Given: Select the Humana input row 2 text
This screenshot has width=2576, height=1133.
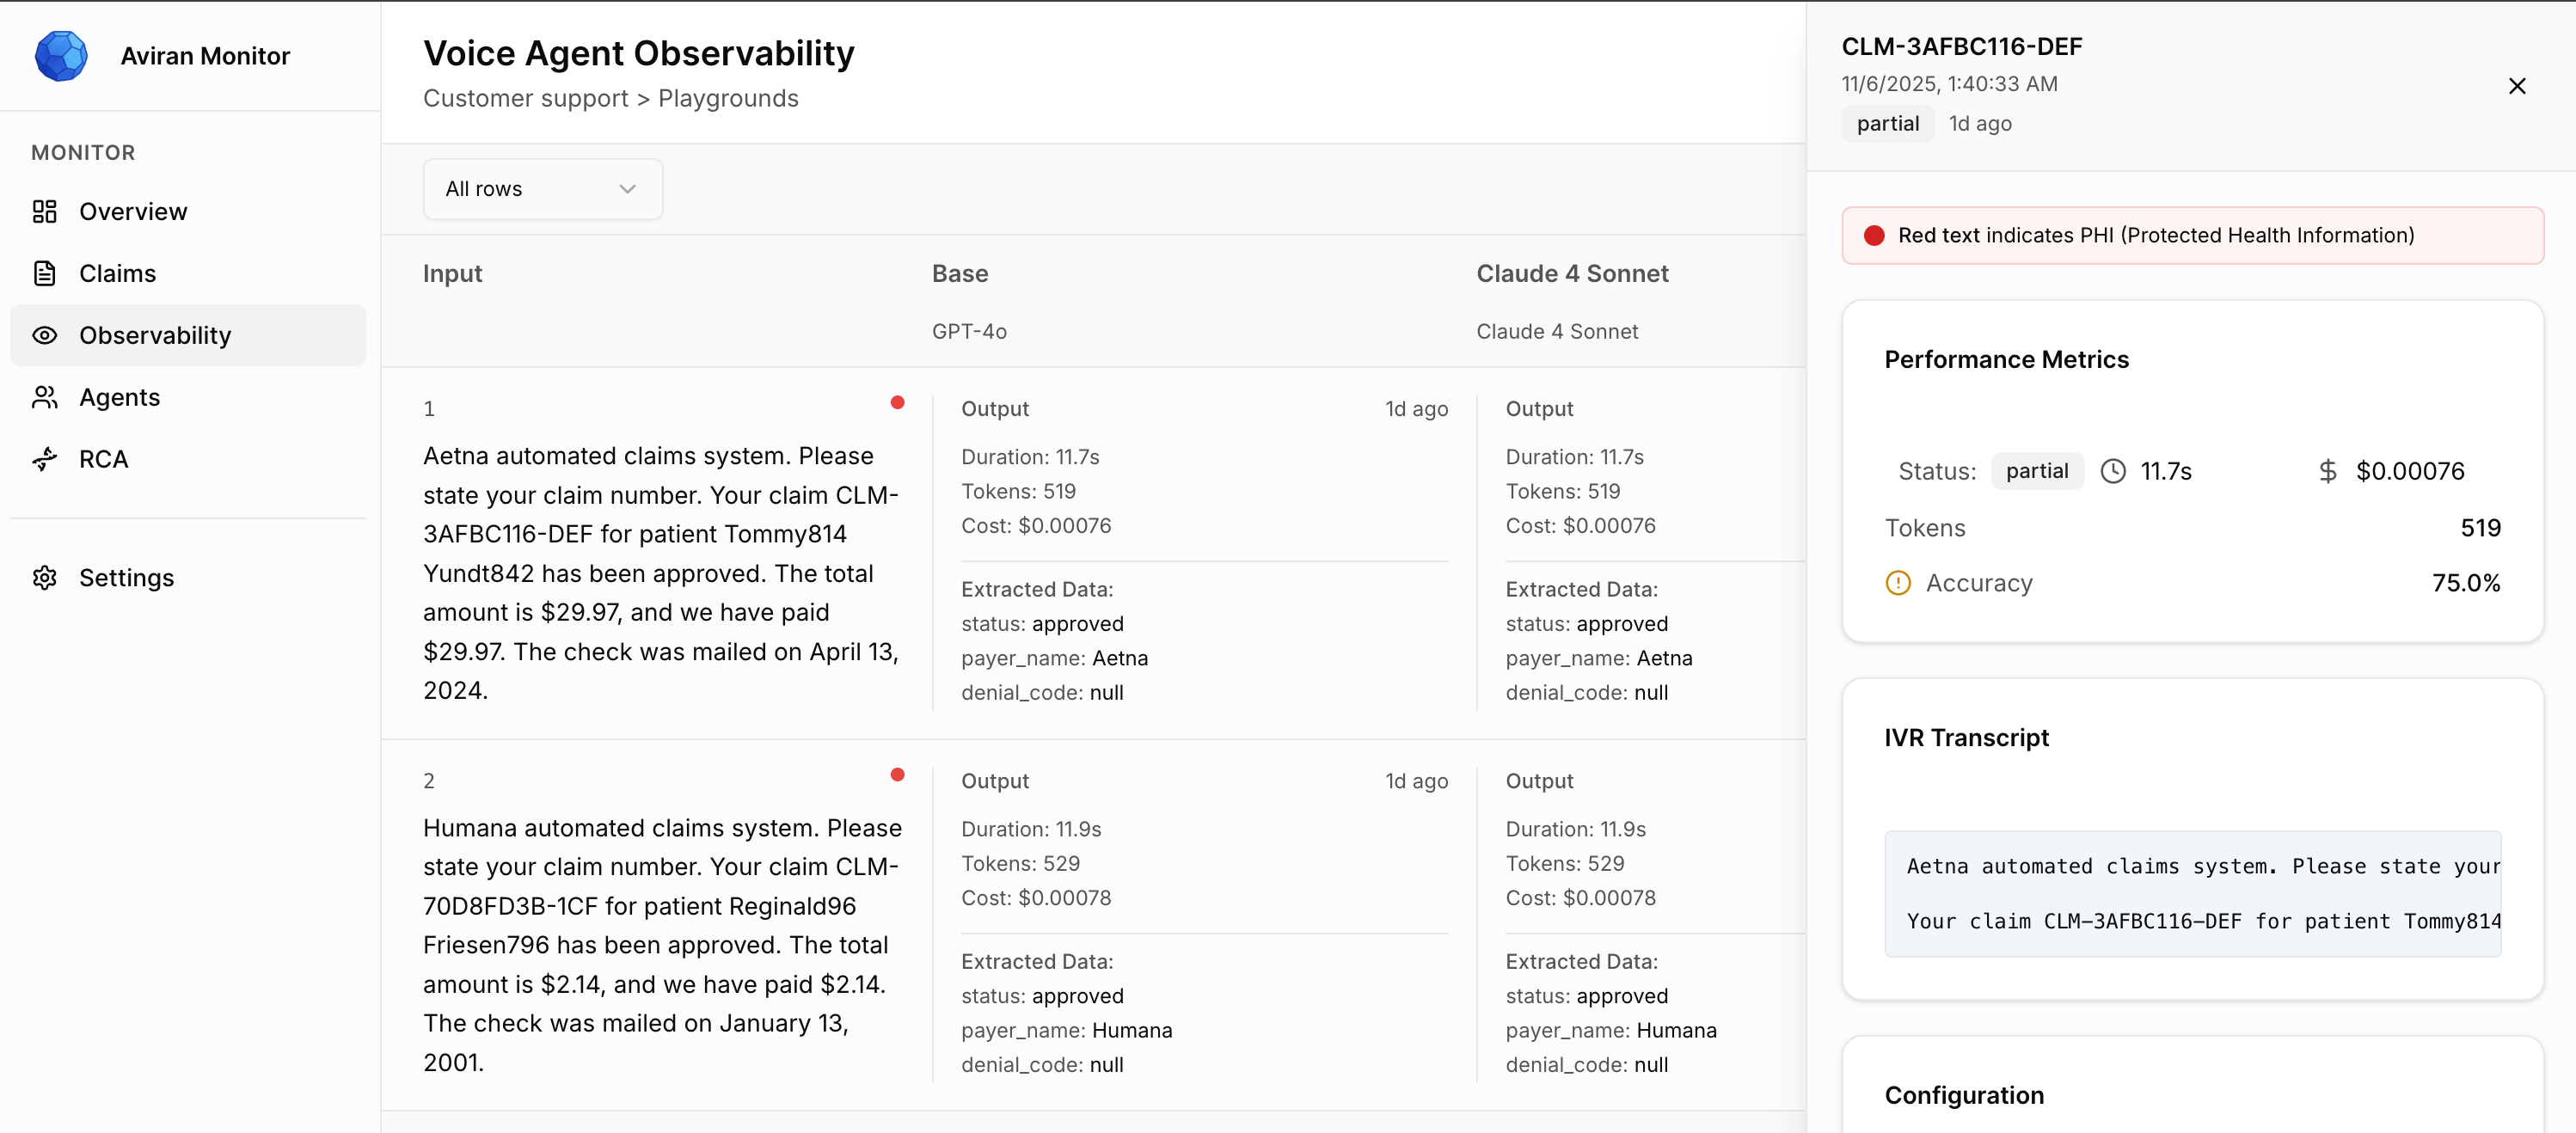Looking at the screenshot, I should pos(661,944).
